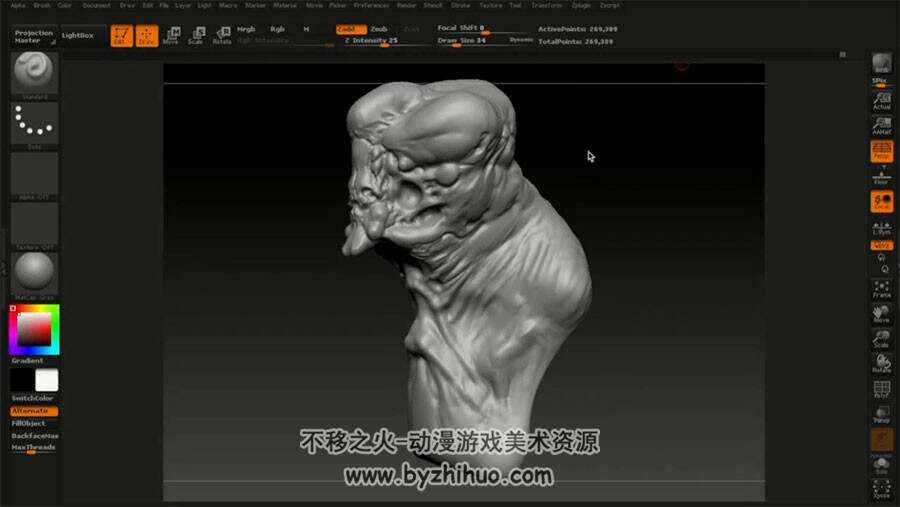Screen dimensions: 900x507
Task: Open the Transform menu
Action: point(546,5)
